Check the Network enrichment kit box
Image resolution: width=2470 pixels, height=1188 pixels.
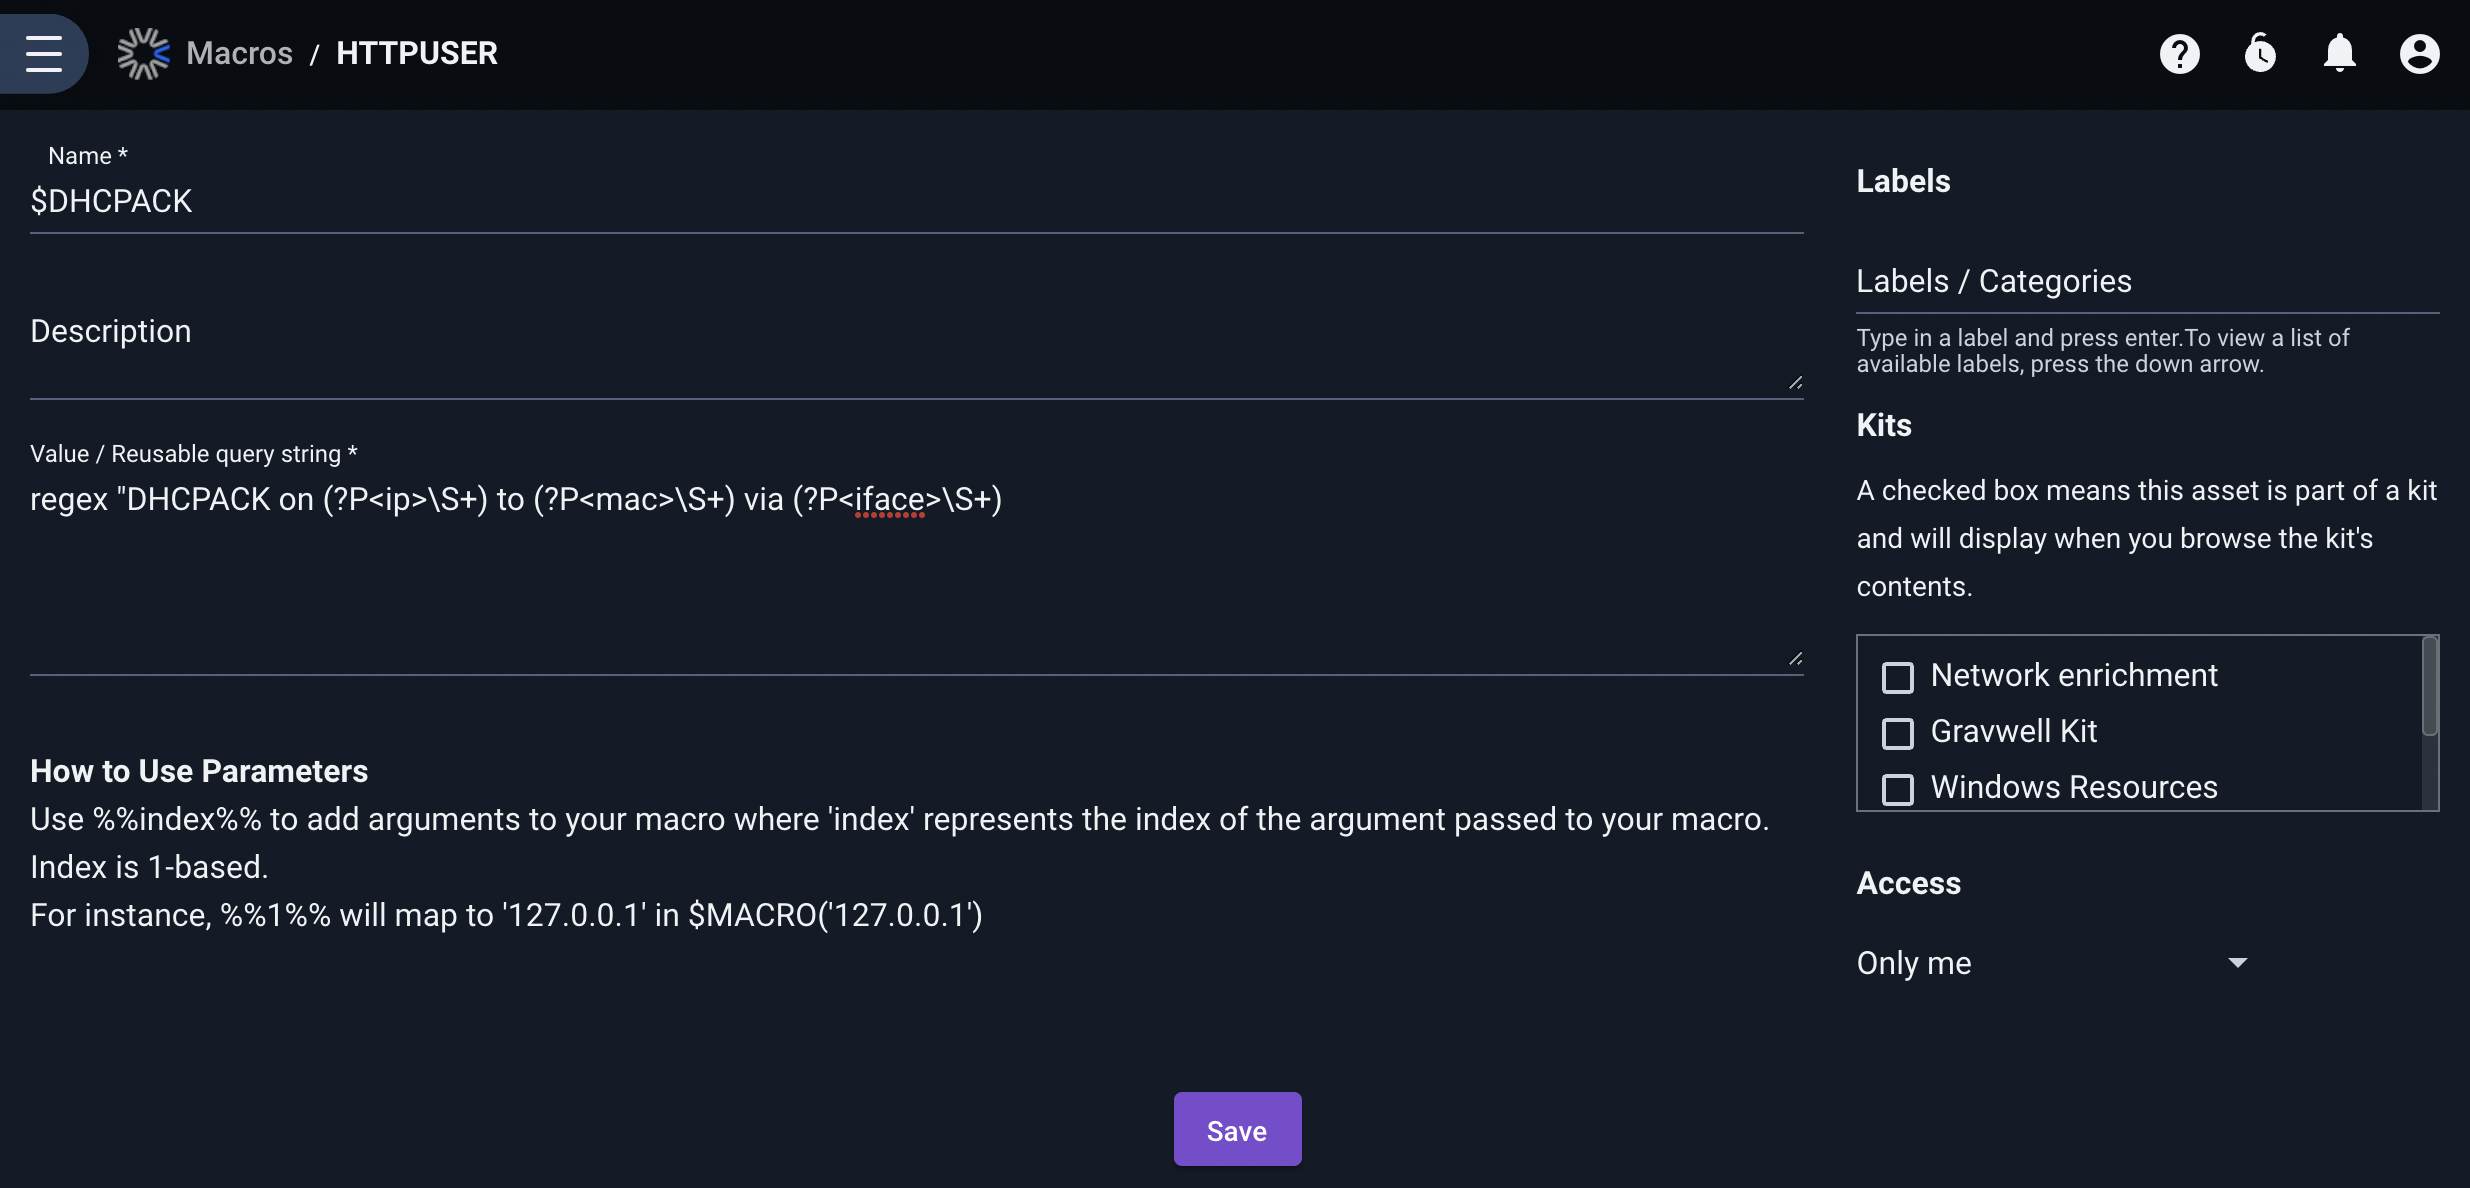coord(1898,677)
